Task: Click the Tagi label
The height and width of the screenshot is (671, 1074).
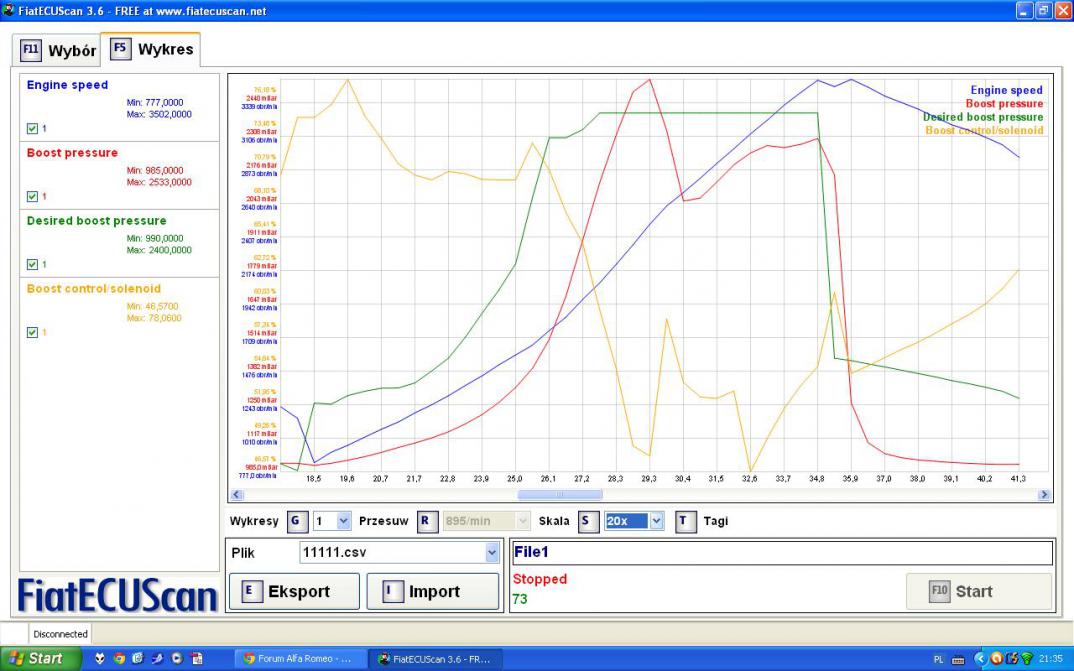Action: tap(716, 521)
